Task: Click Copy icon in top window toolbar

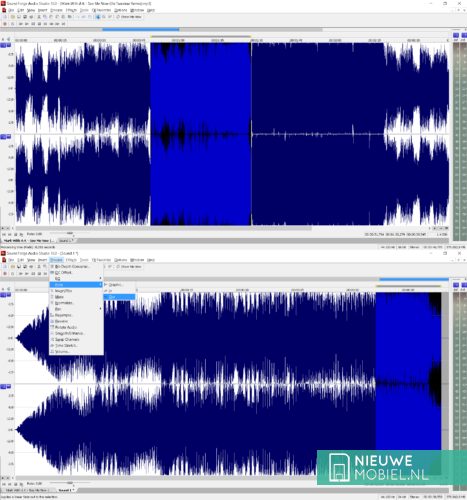Action: tap(45, 17)
